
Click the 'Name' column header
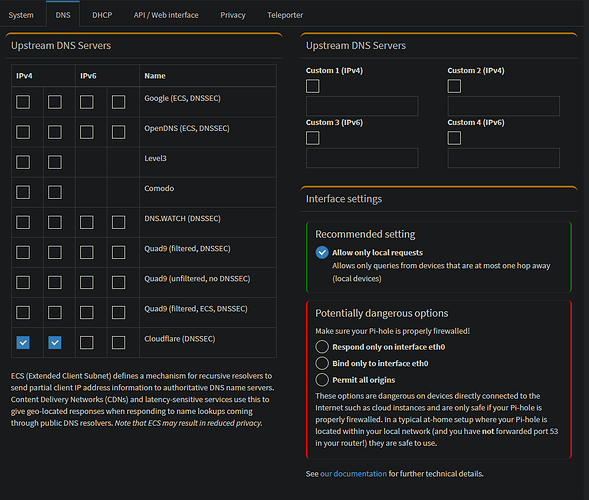(208, 76)
